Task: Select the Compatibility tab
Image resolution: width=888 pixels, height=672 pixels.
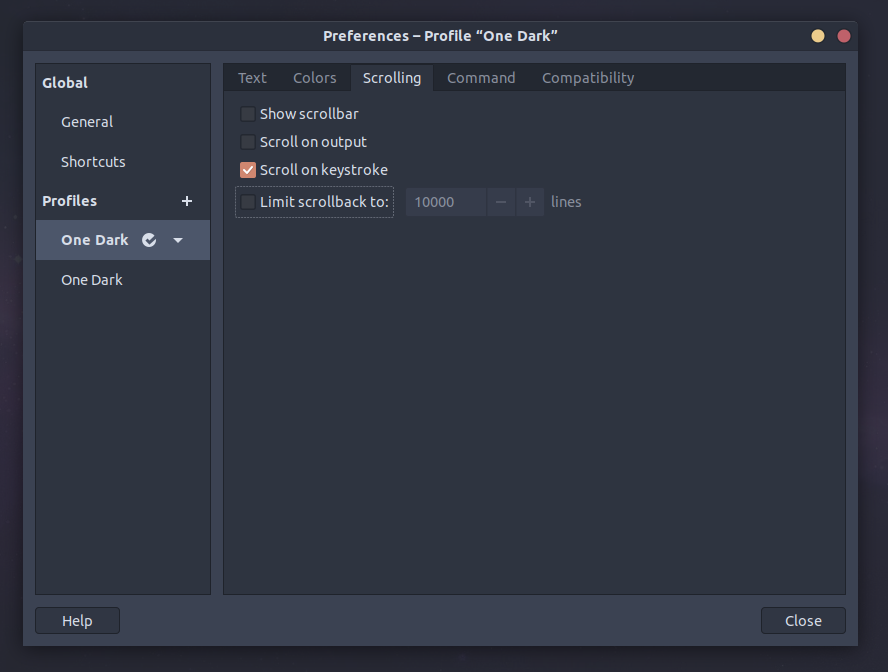Action: pos(588,78)
